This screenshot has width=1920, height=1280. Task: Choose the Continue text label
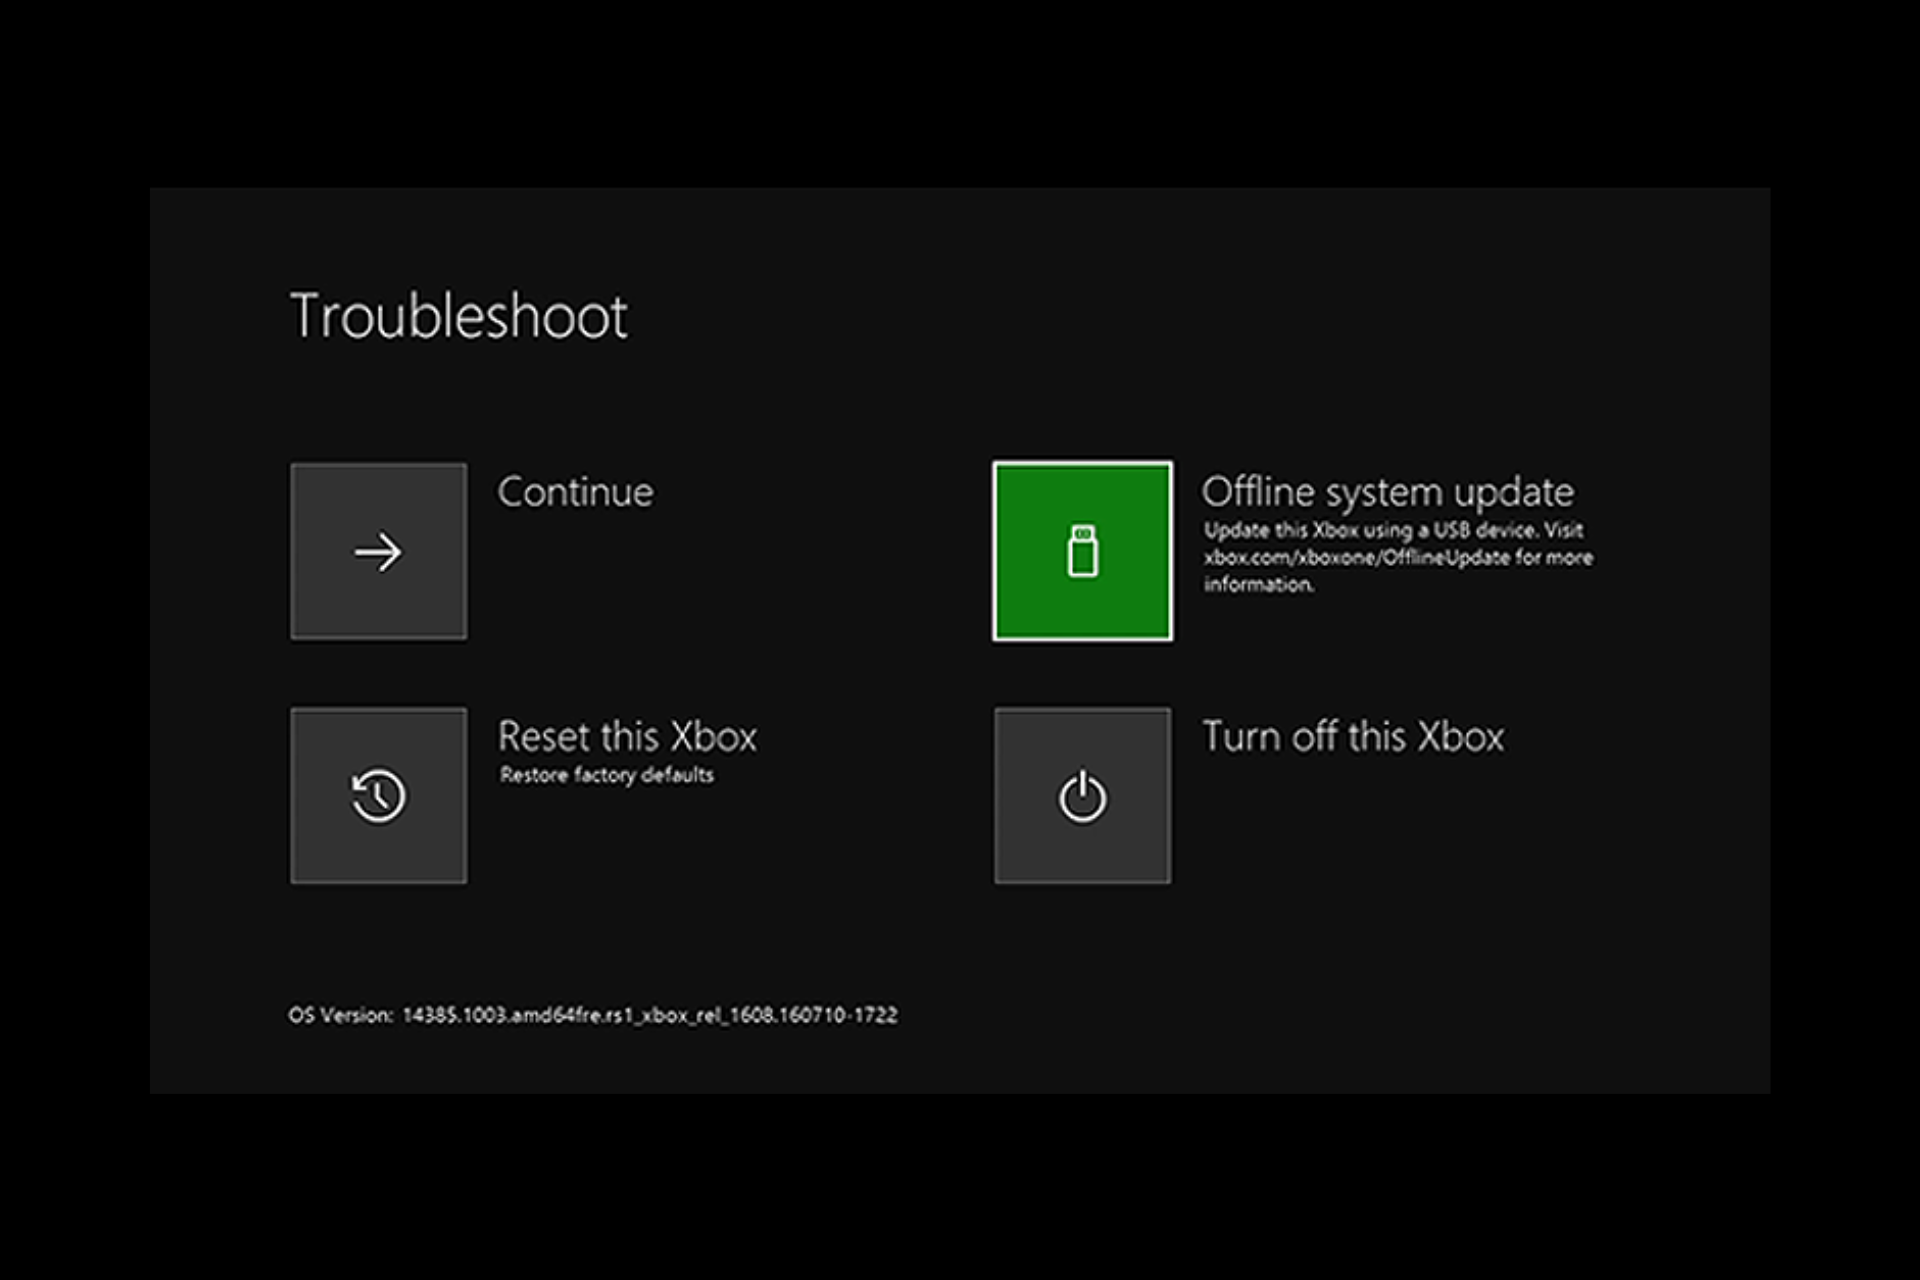coord(575,492)
